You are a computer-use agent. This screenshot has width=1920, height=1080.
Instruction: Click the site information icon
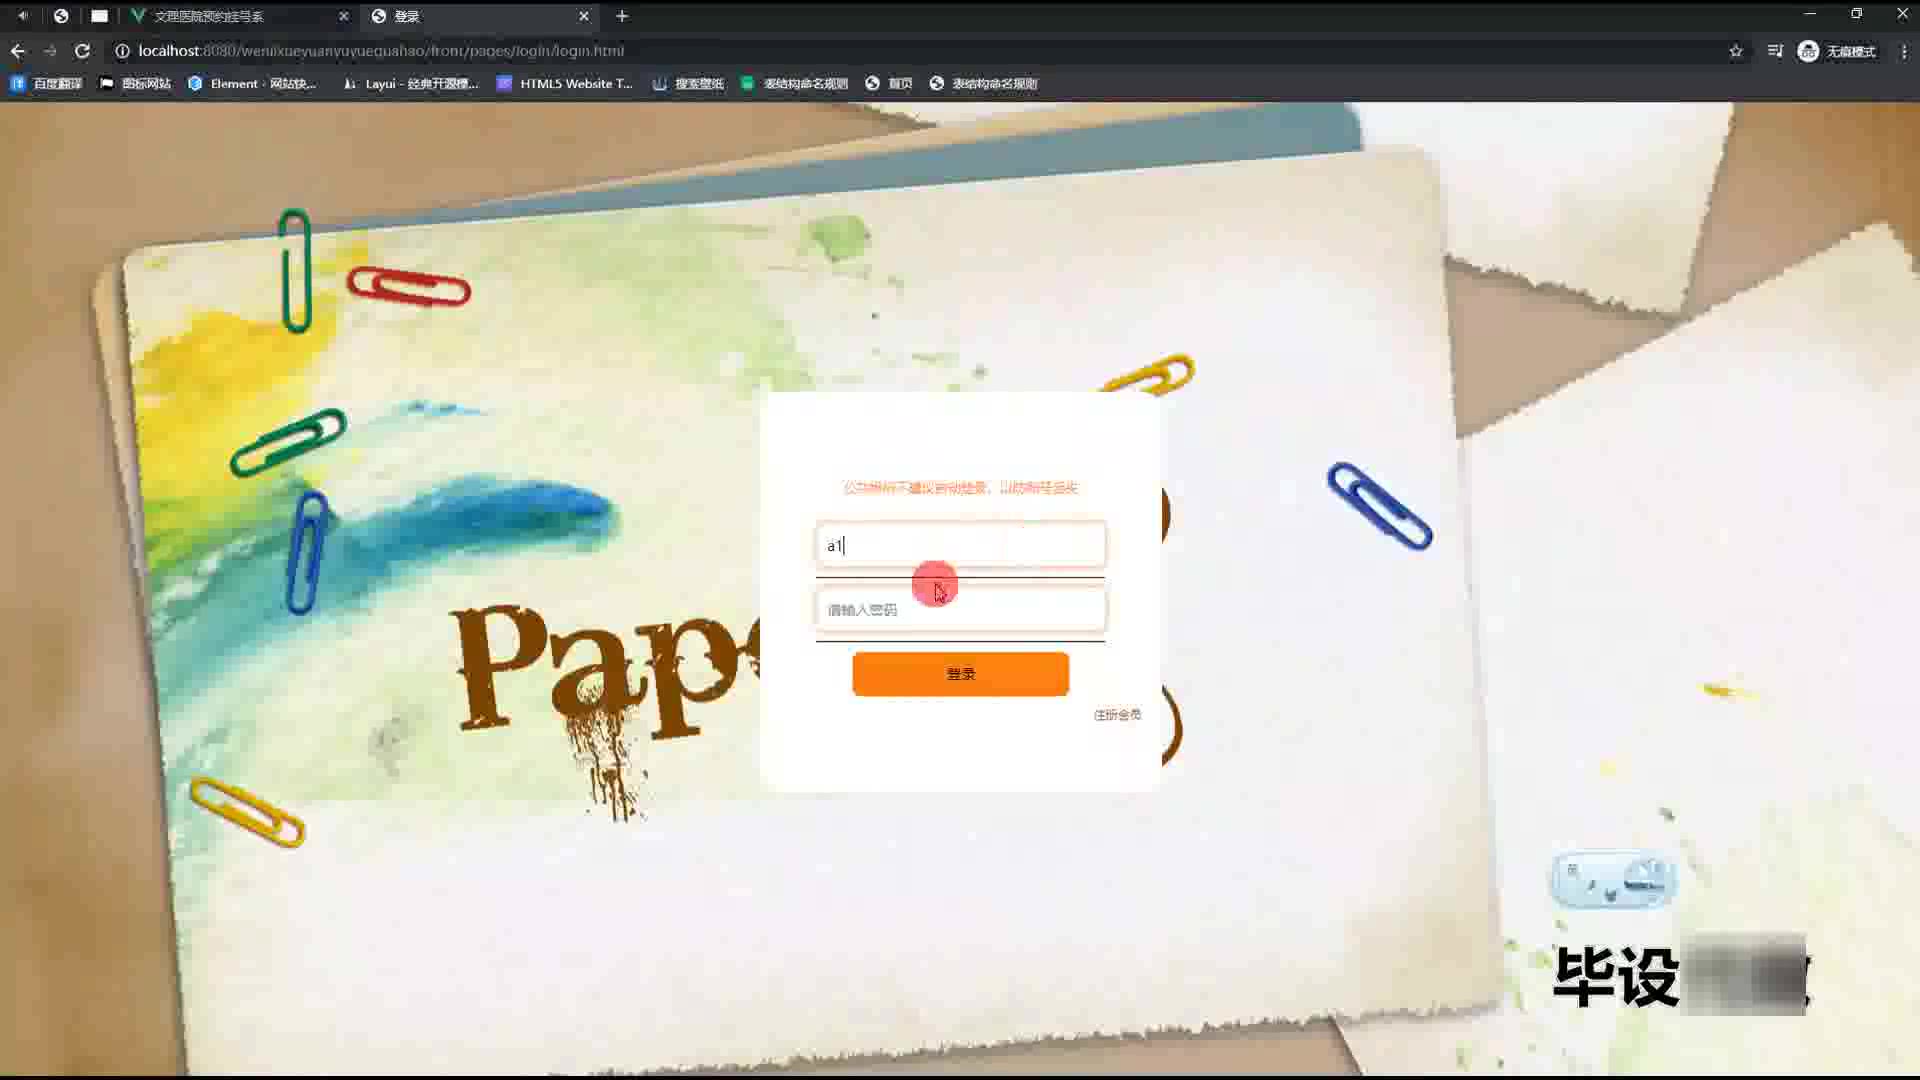click(122, 51)
